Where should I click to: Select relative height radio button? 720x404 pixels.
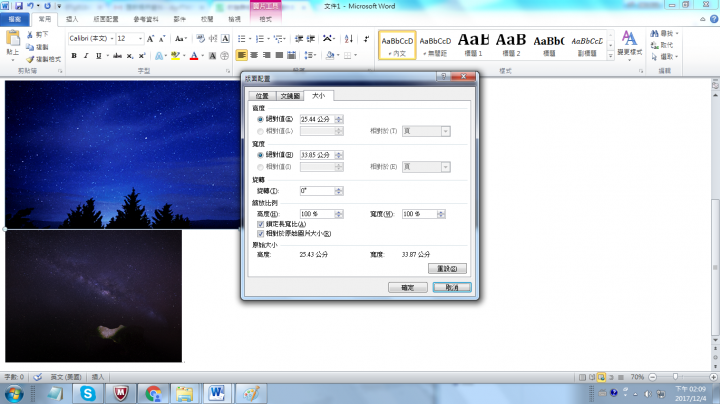[260, 131]
